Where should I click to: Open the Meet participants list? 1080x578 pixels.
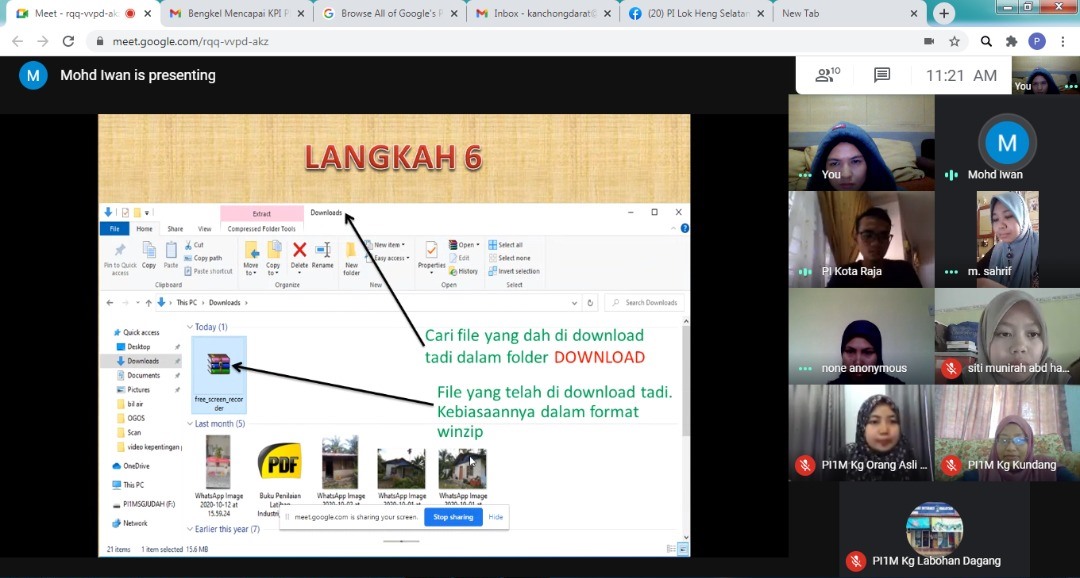pos(827,75)
